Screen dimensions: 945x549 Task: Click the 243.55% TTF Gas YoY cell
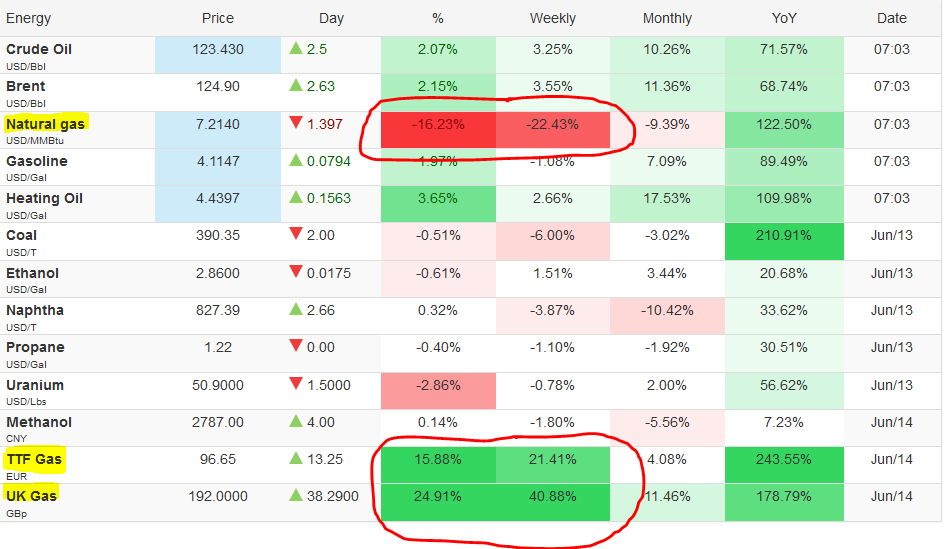[784, 465]
